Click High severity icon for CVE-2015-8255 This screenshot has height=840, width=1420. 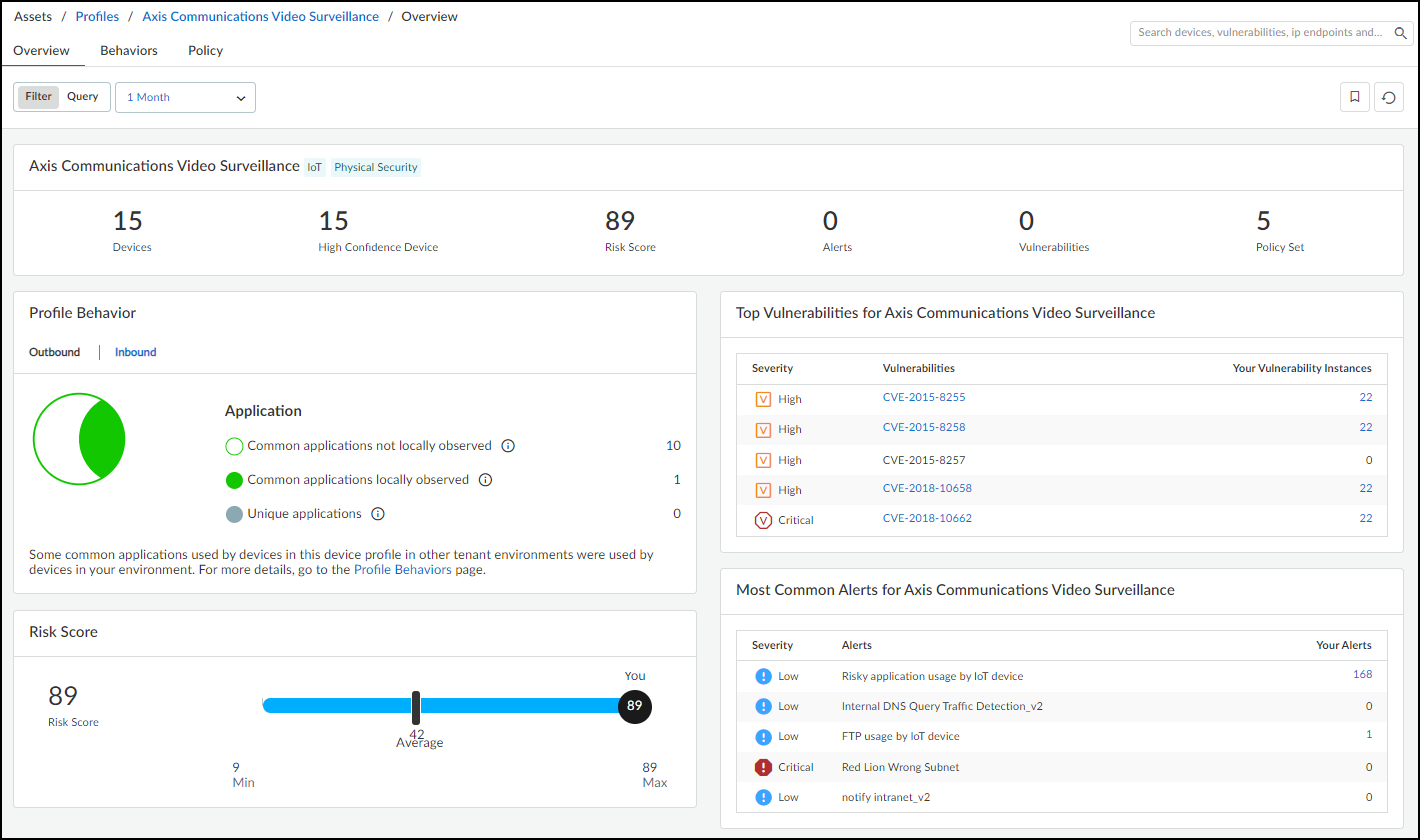(763, 399)
